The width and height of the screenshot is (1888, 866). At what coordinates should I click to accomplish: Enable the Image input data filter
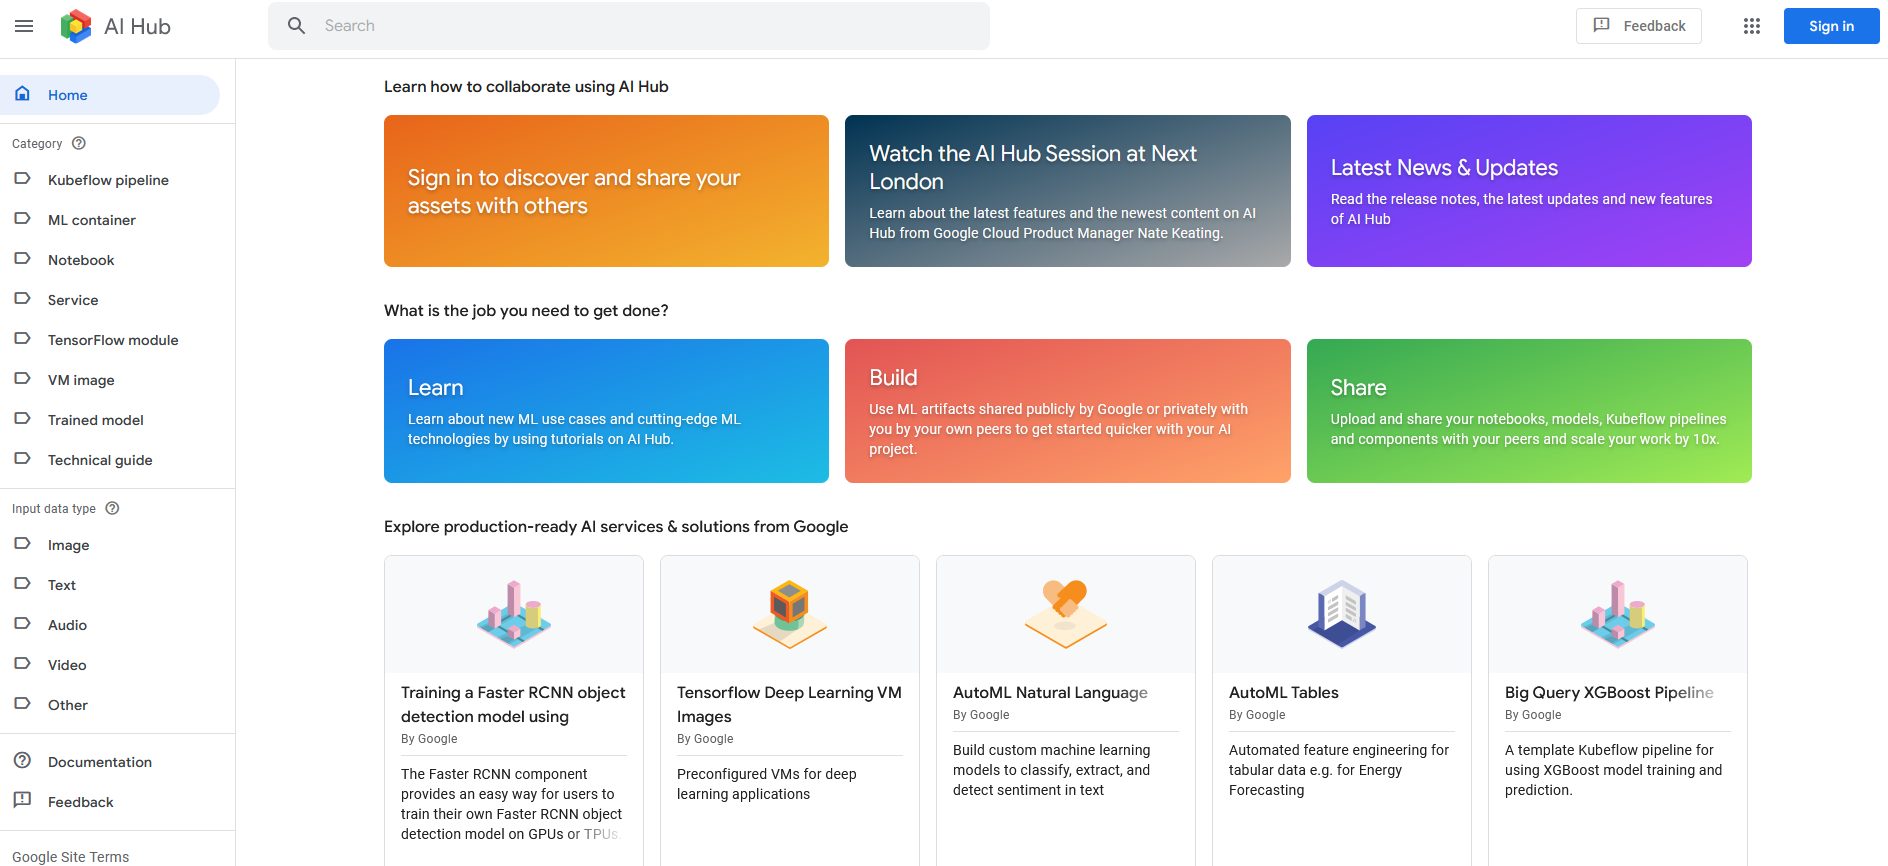68,545
